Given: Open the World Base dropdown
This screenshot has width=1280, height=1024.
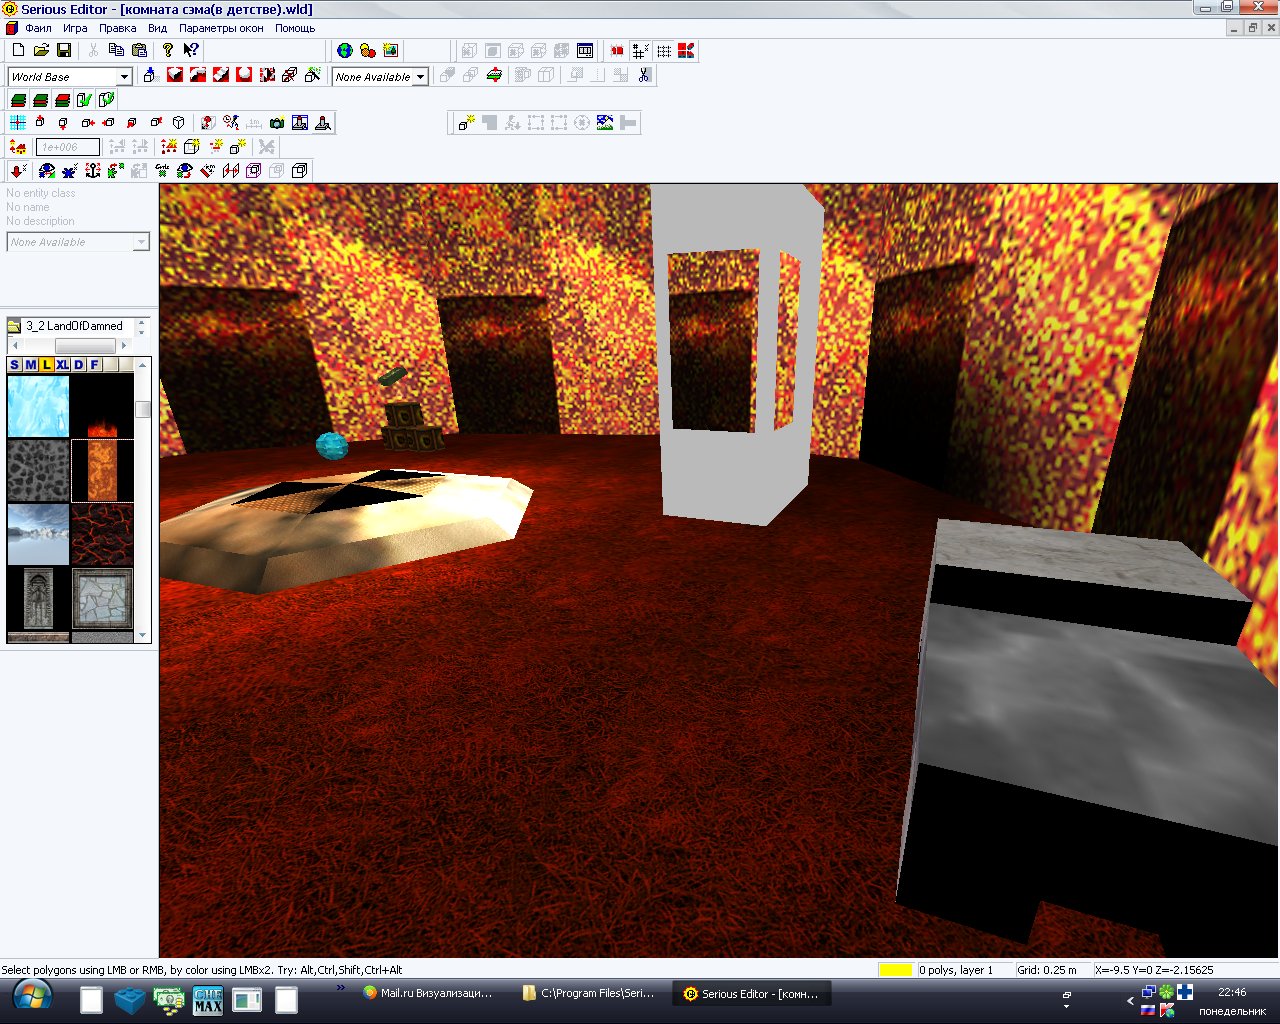Looking at the screenshot, I should (124, 77).
